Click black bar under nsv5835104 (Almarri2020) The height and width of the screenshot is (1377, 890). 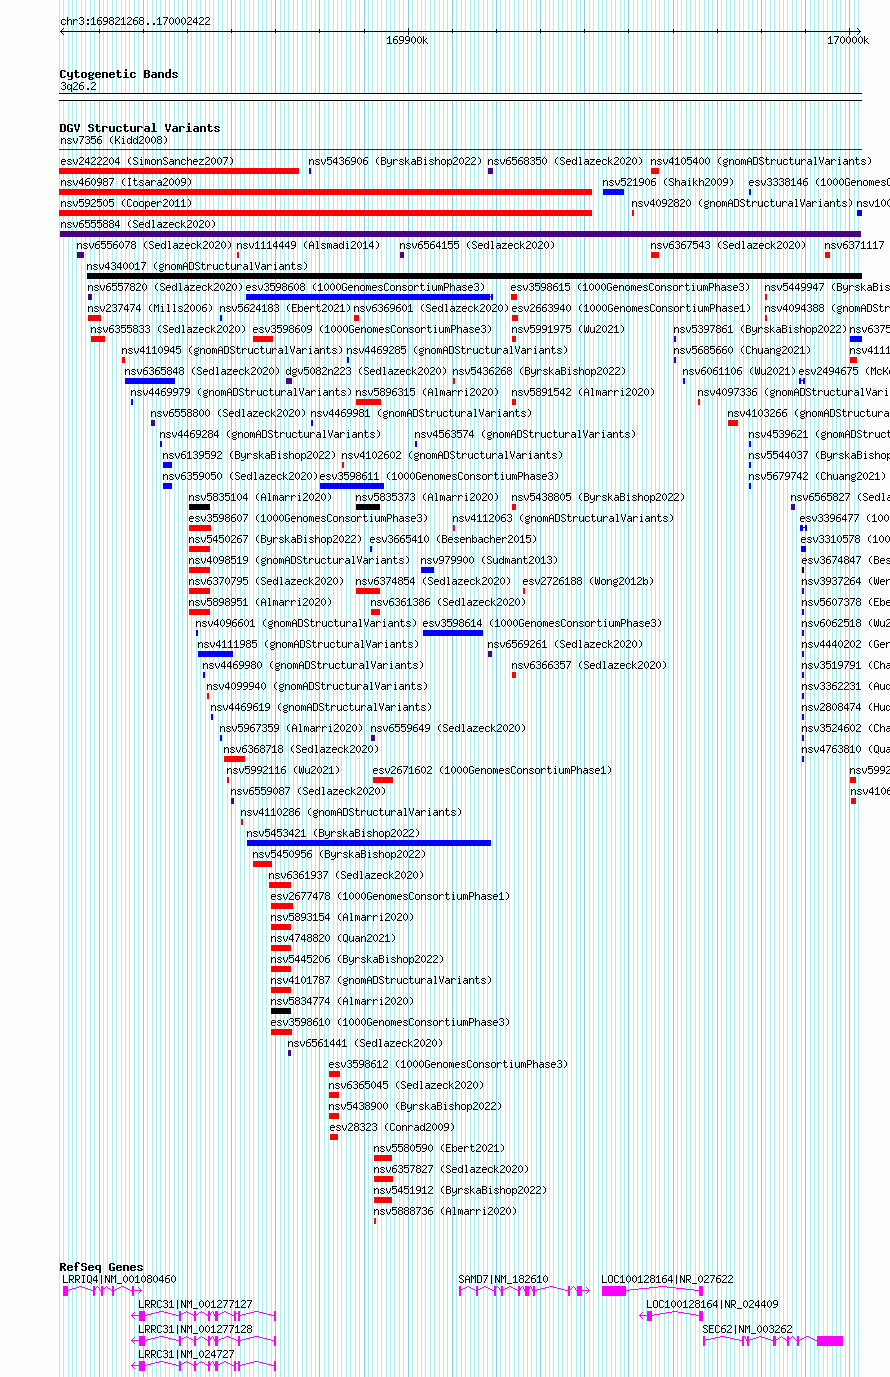199,507
